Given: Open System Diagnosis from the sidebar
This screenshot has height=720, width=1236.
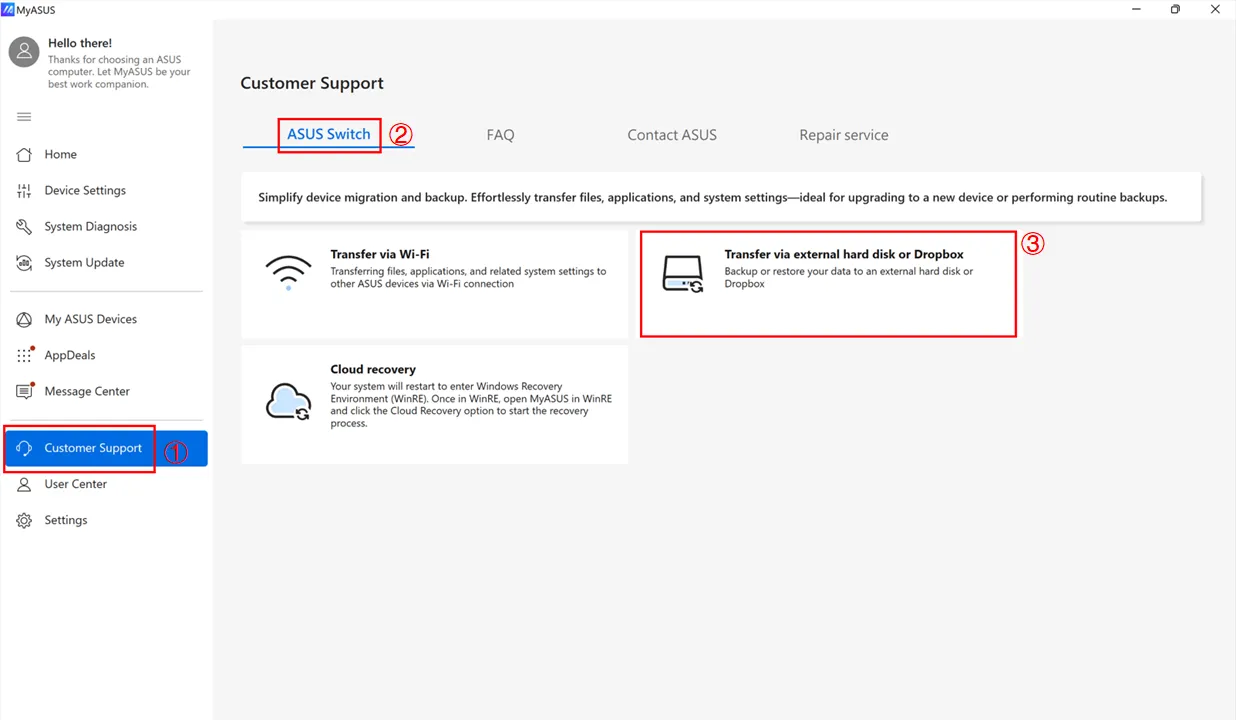Looking at the screenshot, I should [24, 226].
